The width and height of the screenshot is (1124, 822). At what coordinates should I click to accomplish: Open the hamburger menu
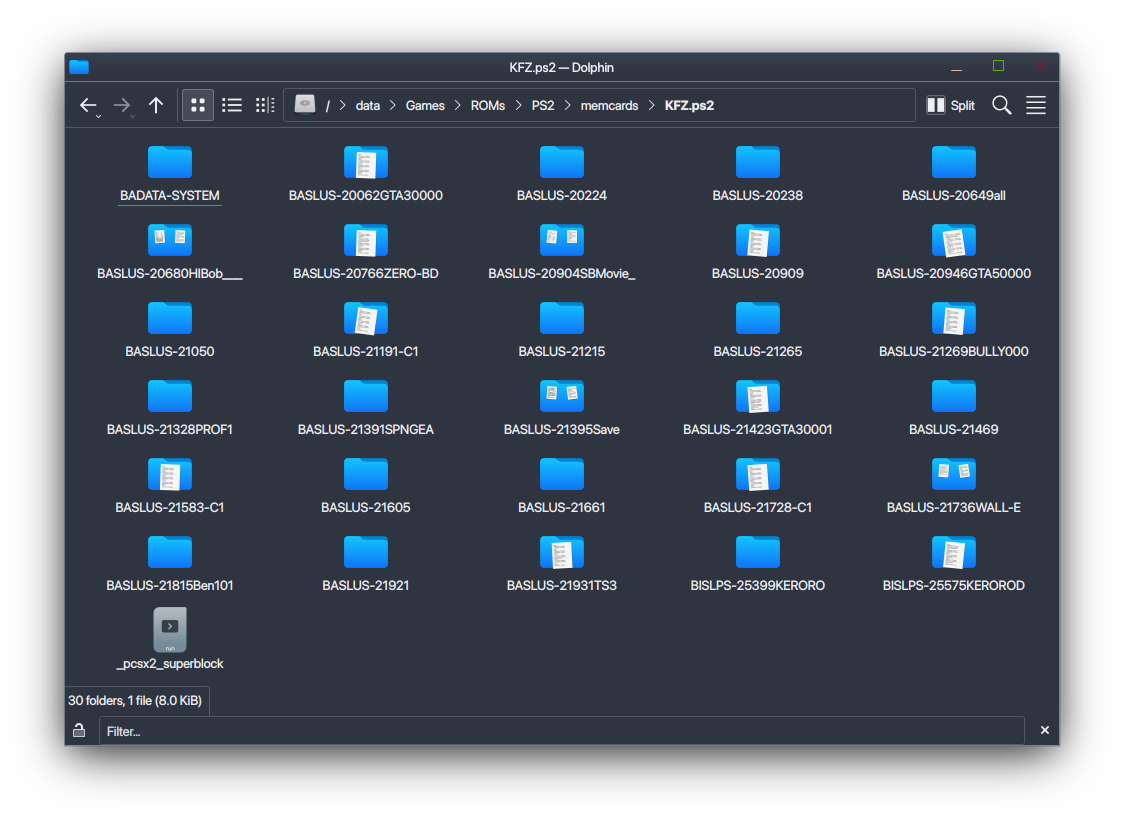(1036, 105)
